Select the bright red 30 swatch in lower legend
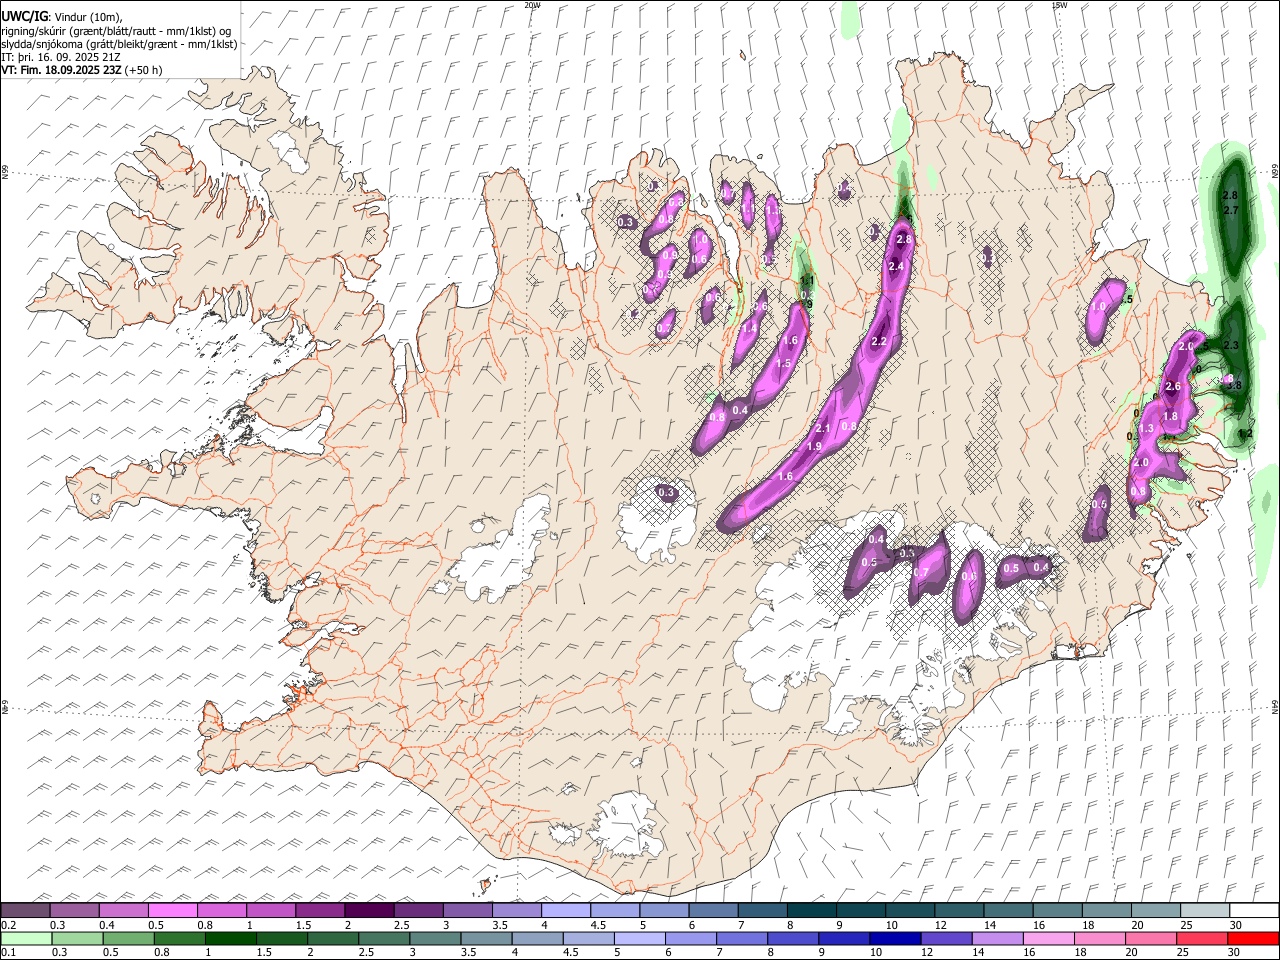Viewport: 1280px width, 960px height. (1253, 938)
